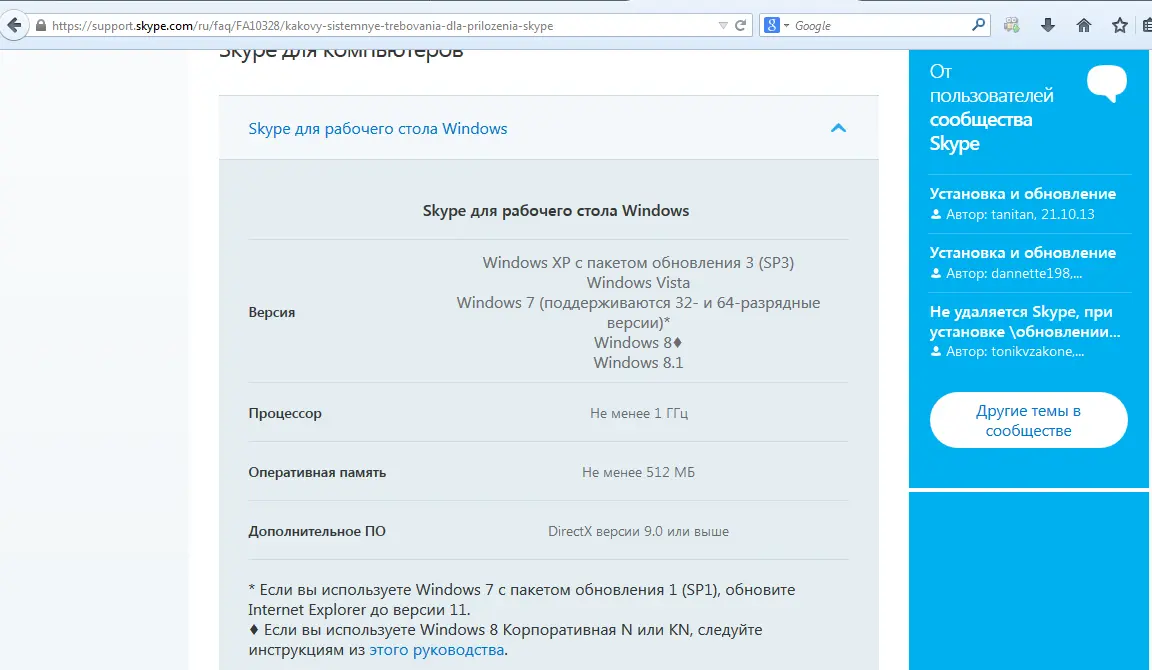Viewport: 1152px width, 670px height.
Task: Open the add-on icon beside search box
Action: [x=1012, y=26]
